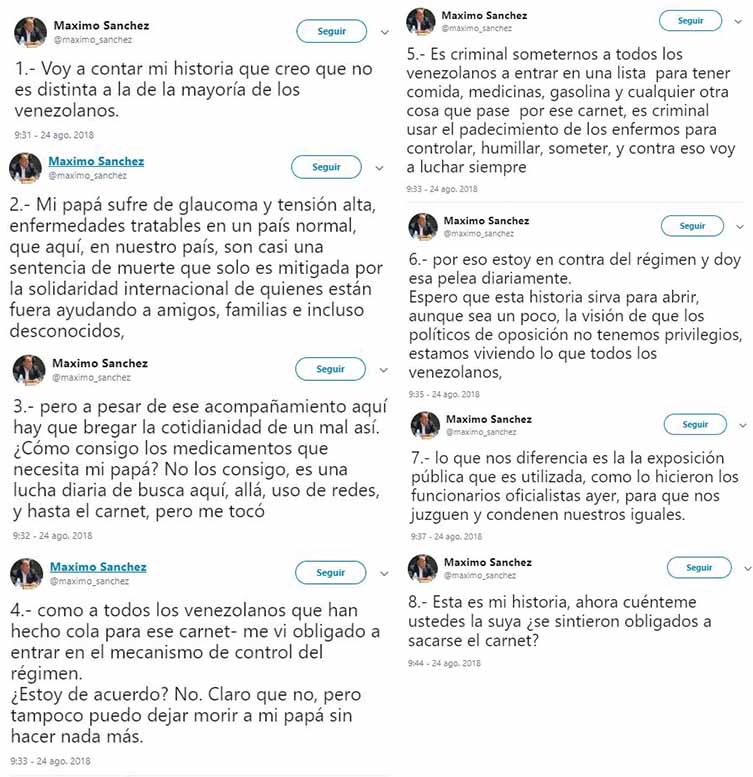Click the avatar on tweet 8
Screen dimensions: 753x777
point(423,568)
